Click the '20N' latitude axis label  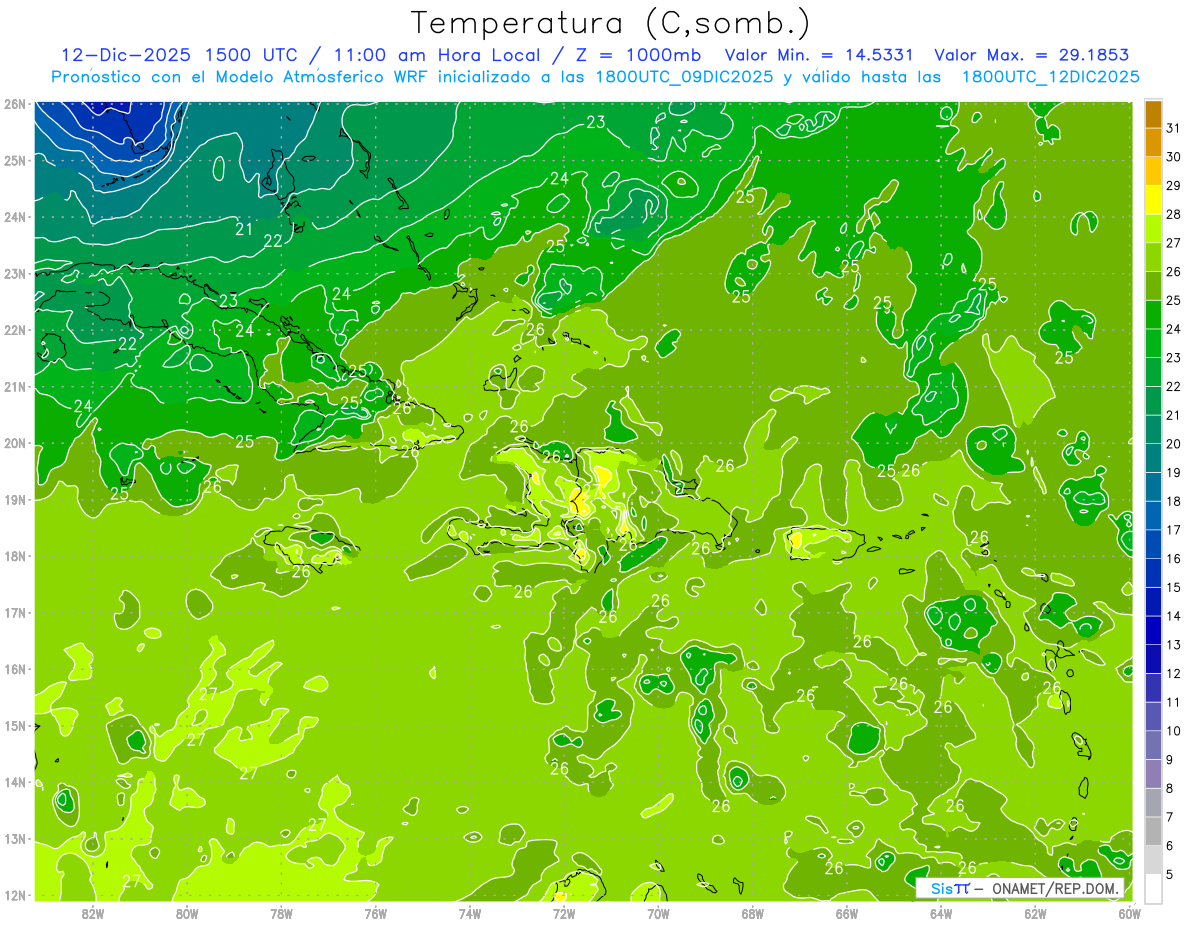coord(15,443)
